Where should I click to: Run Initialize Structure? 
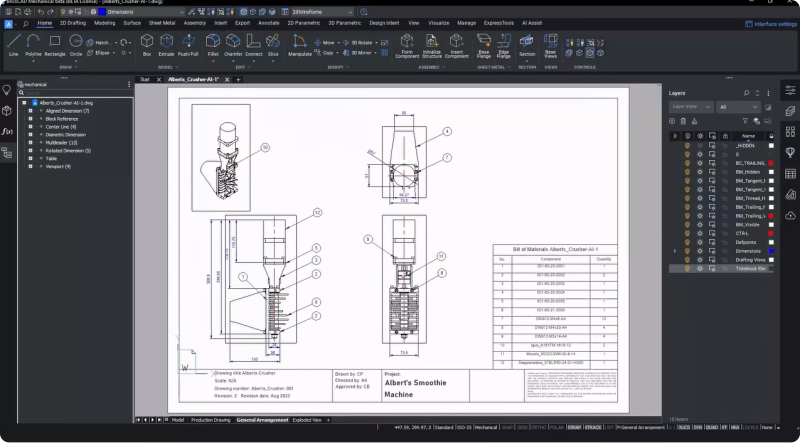click(x=432, y=46)
